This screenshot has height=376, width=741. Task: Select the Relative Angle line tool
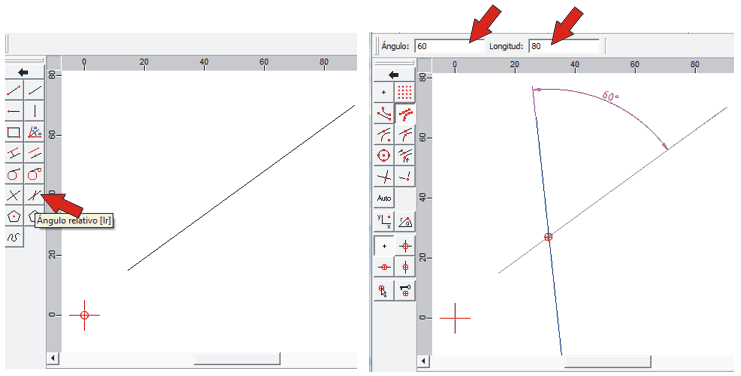34,195
